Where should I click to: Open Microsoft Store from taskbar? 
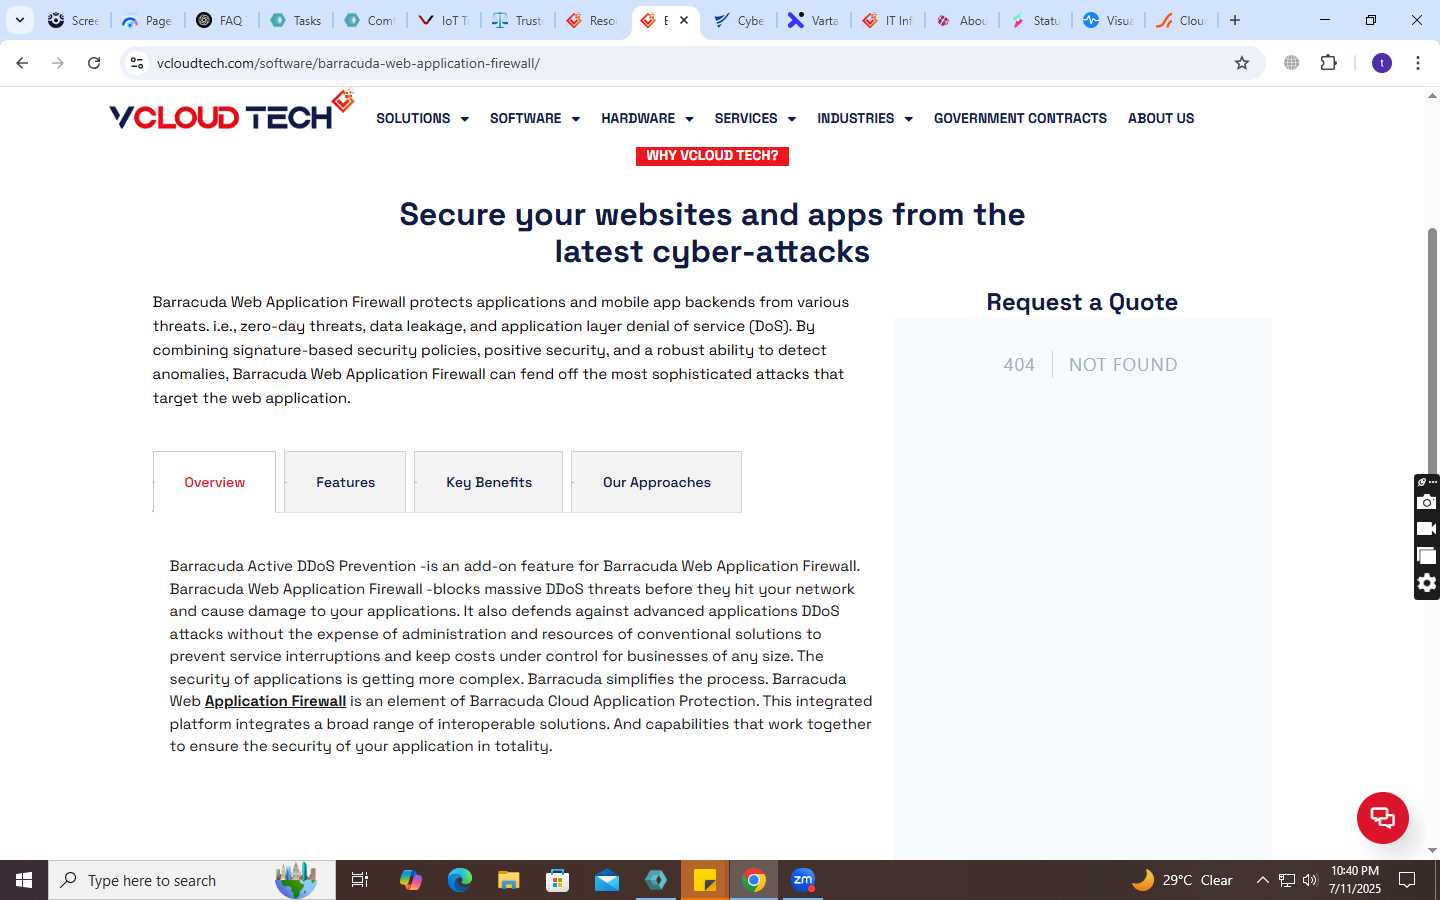click(557, 880)
